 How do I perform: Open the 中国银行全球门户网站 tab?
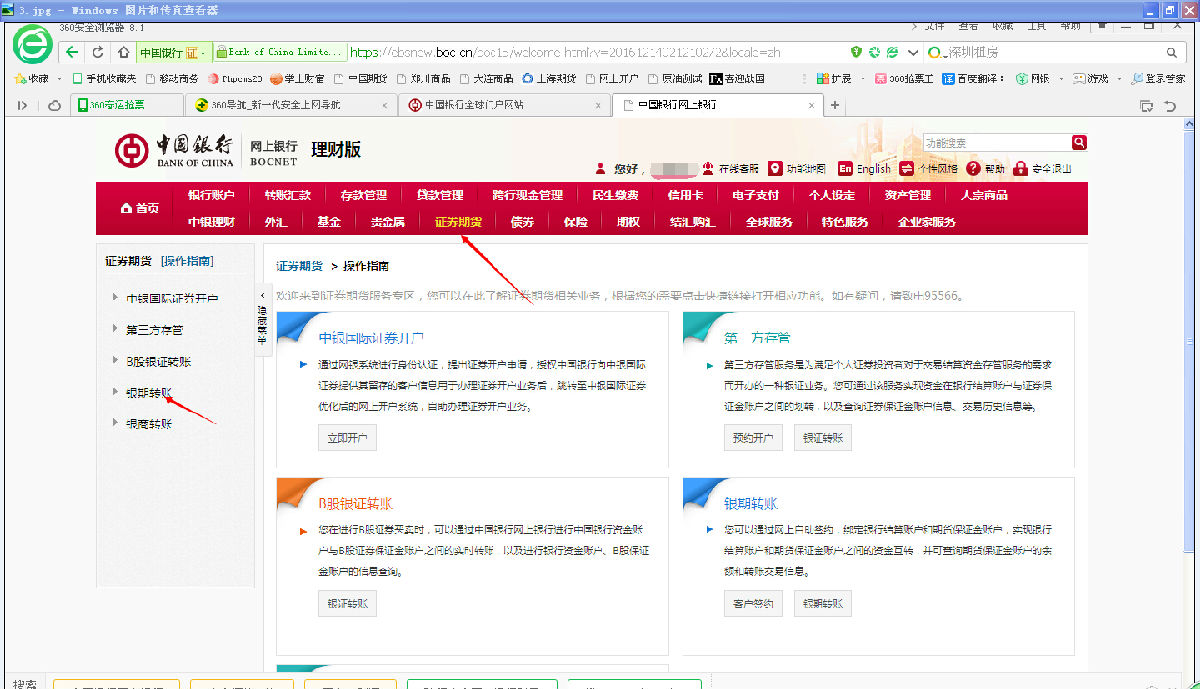click(x=503, y=105)
